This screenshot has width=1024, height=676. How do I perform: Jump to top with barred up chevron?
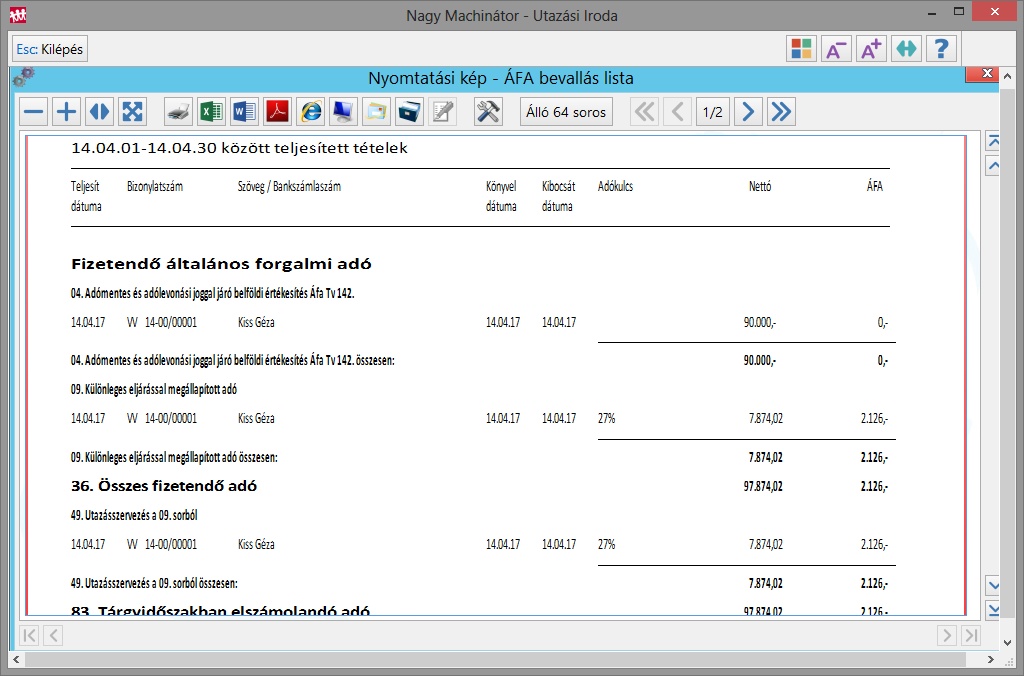[x=993, y=142]
